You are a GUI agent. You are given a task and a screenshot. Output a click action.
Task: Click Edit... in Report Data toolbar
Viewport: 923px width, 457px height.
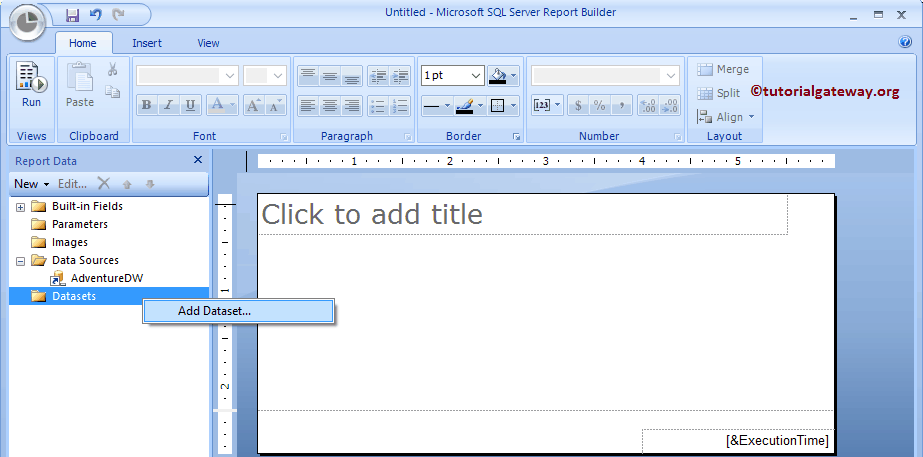click(x=72, y=184)
